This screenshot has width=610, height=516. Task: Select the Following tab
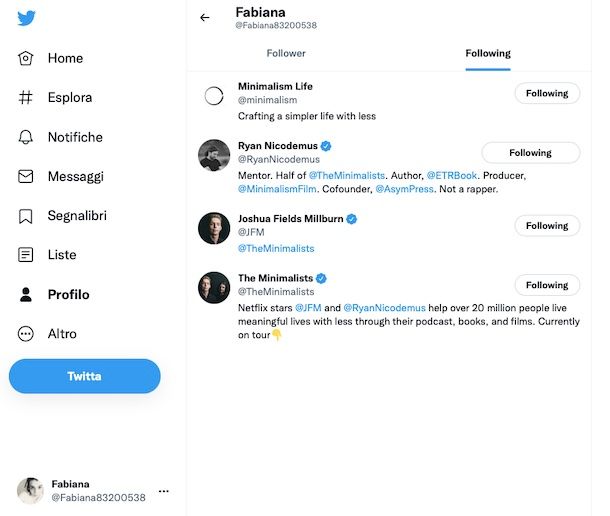pyautogui.click(x=488, y=53)
